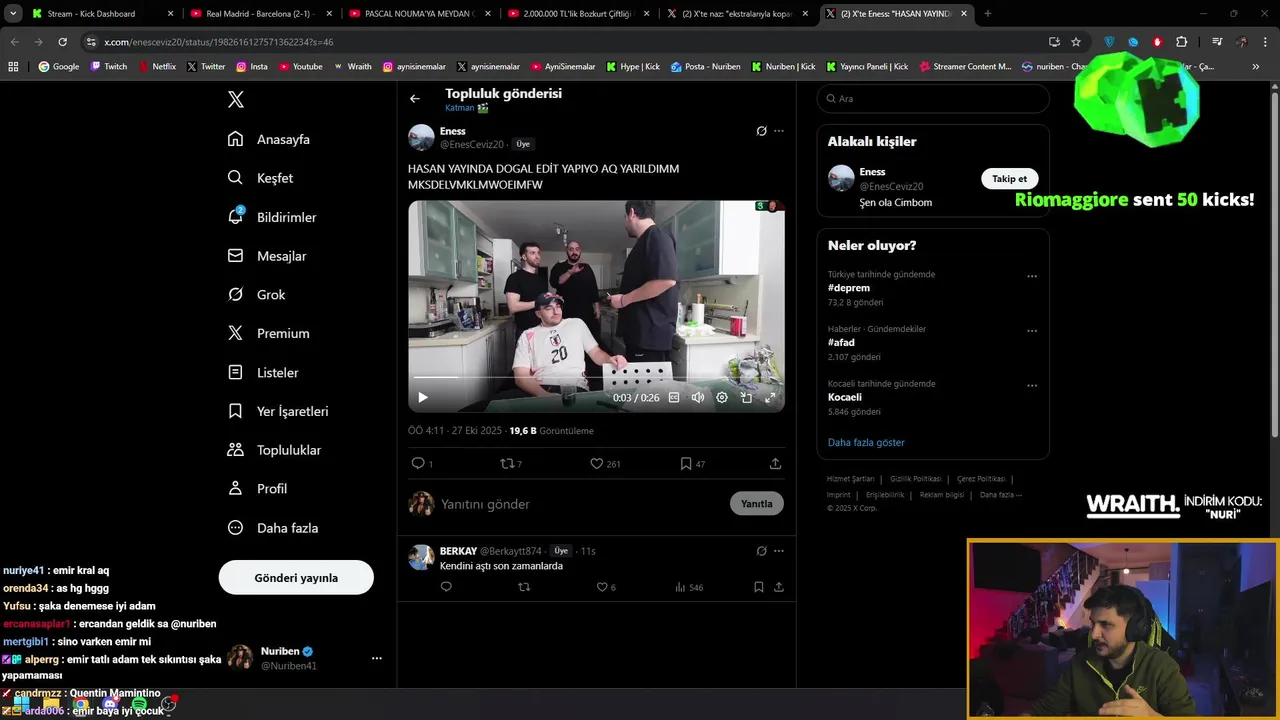Open options for Kocaeli trend
This screenshot has width=1280, height=720.
tap(1032, 386)
